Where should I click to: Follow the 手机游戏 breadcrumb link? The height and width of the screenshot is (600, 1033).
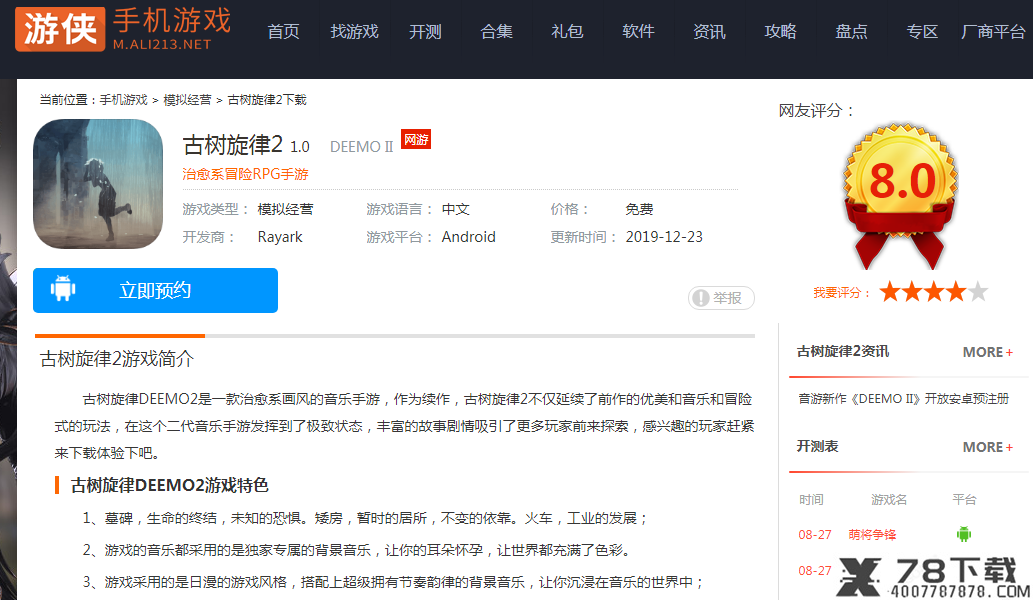[124, 100]
